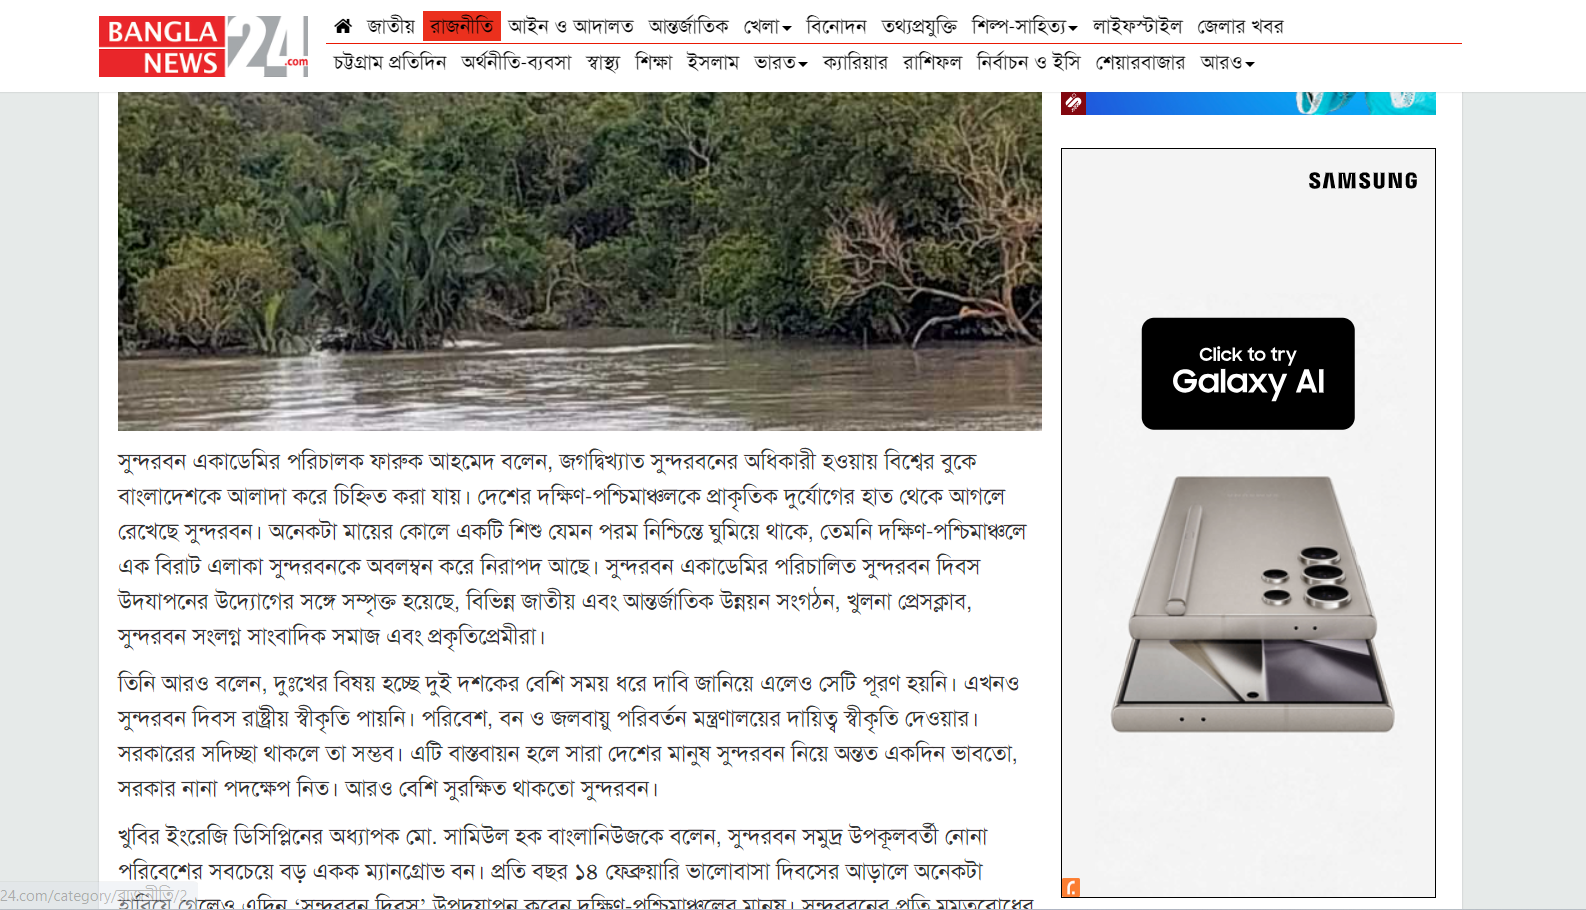Expand the শিল্প-সাহিত্য dropdown menu

pos(1024,26)
